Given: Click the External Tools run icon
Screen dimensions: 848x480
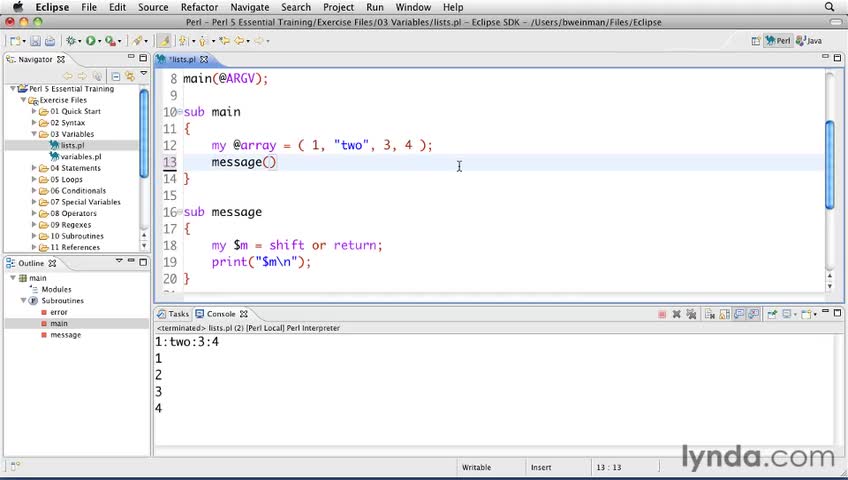Looking at the screenshot, I should 110,41.
